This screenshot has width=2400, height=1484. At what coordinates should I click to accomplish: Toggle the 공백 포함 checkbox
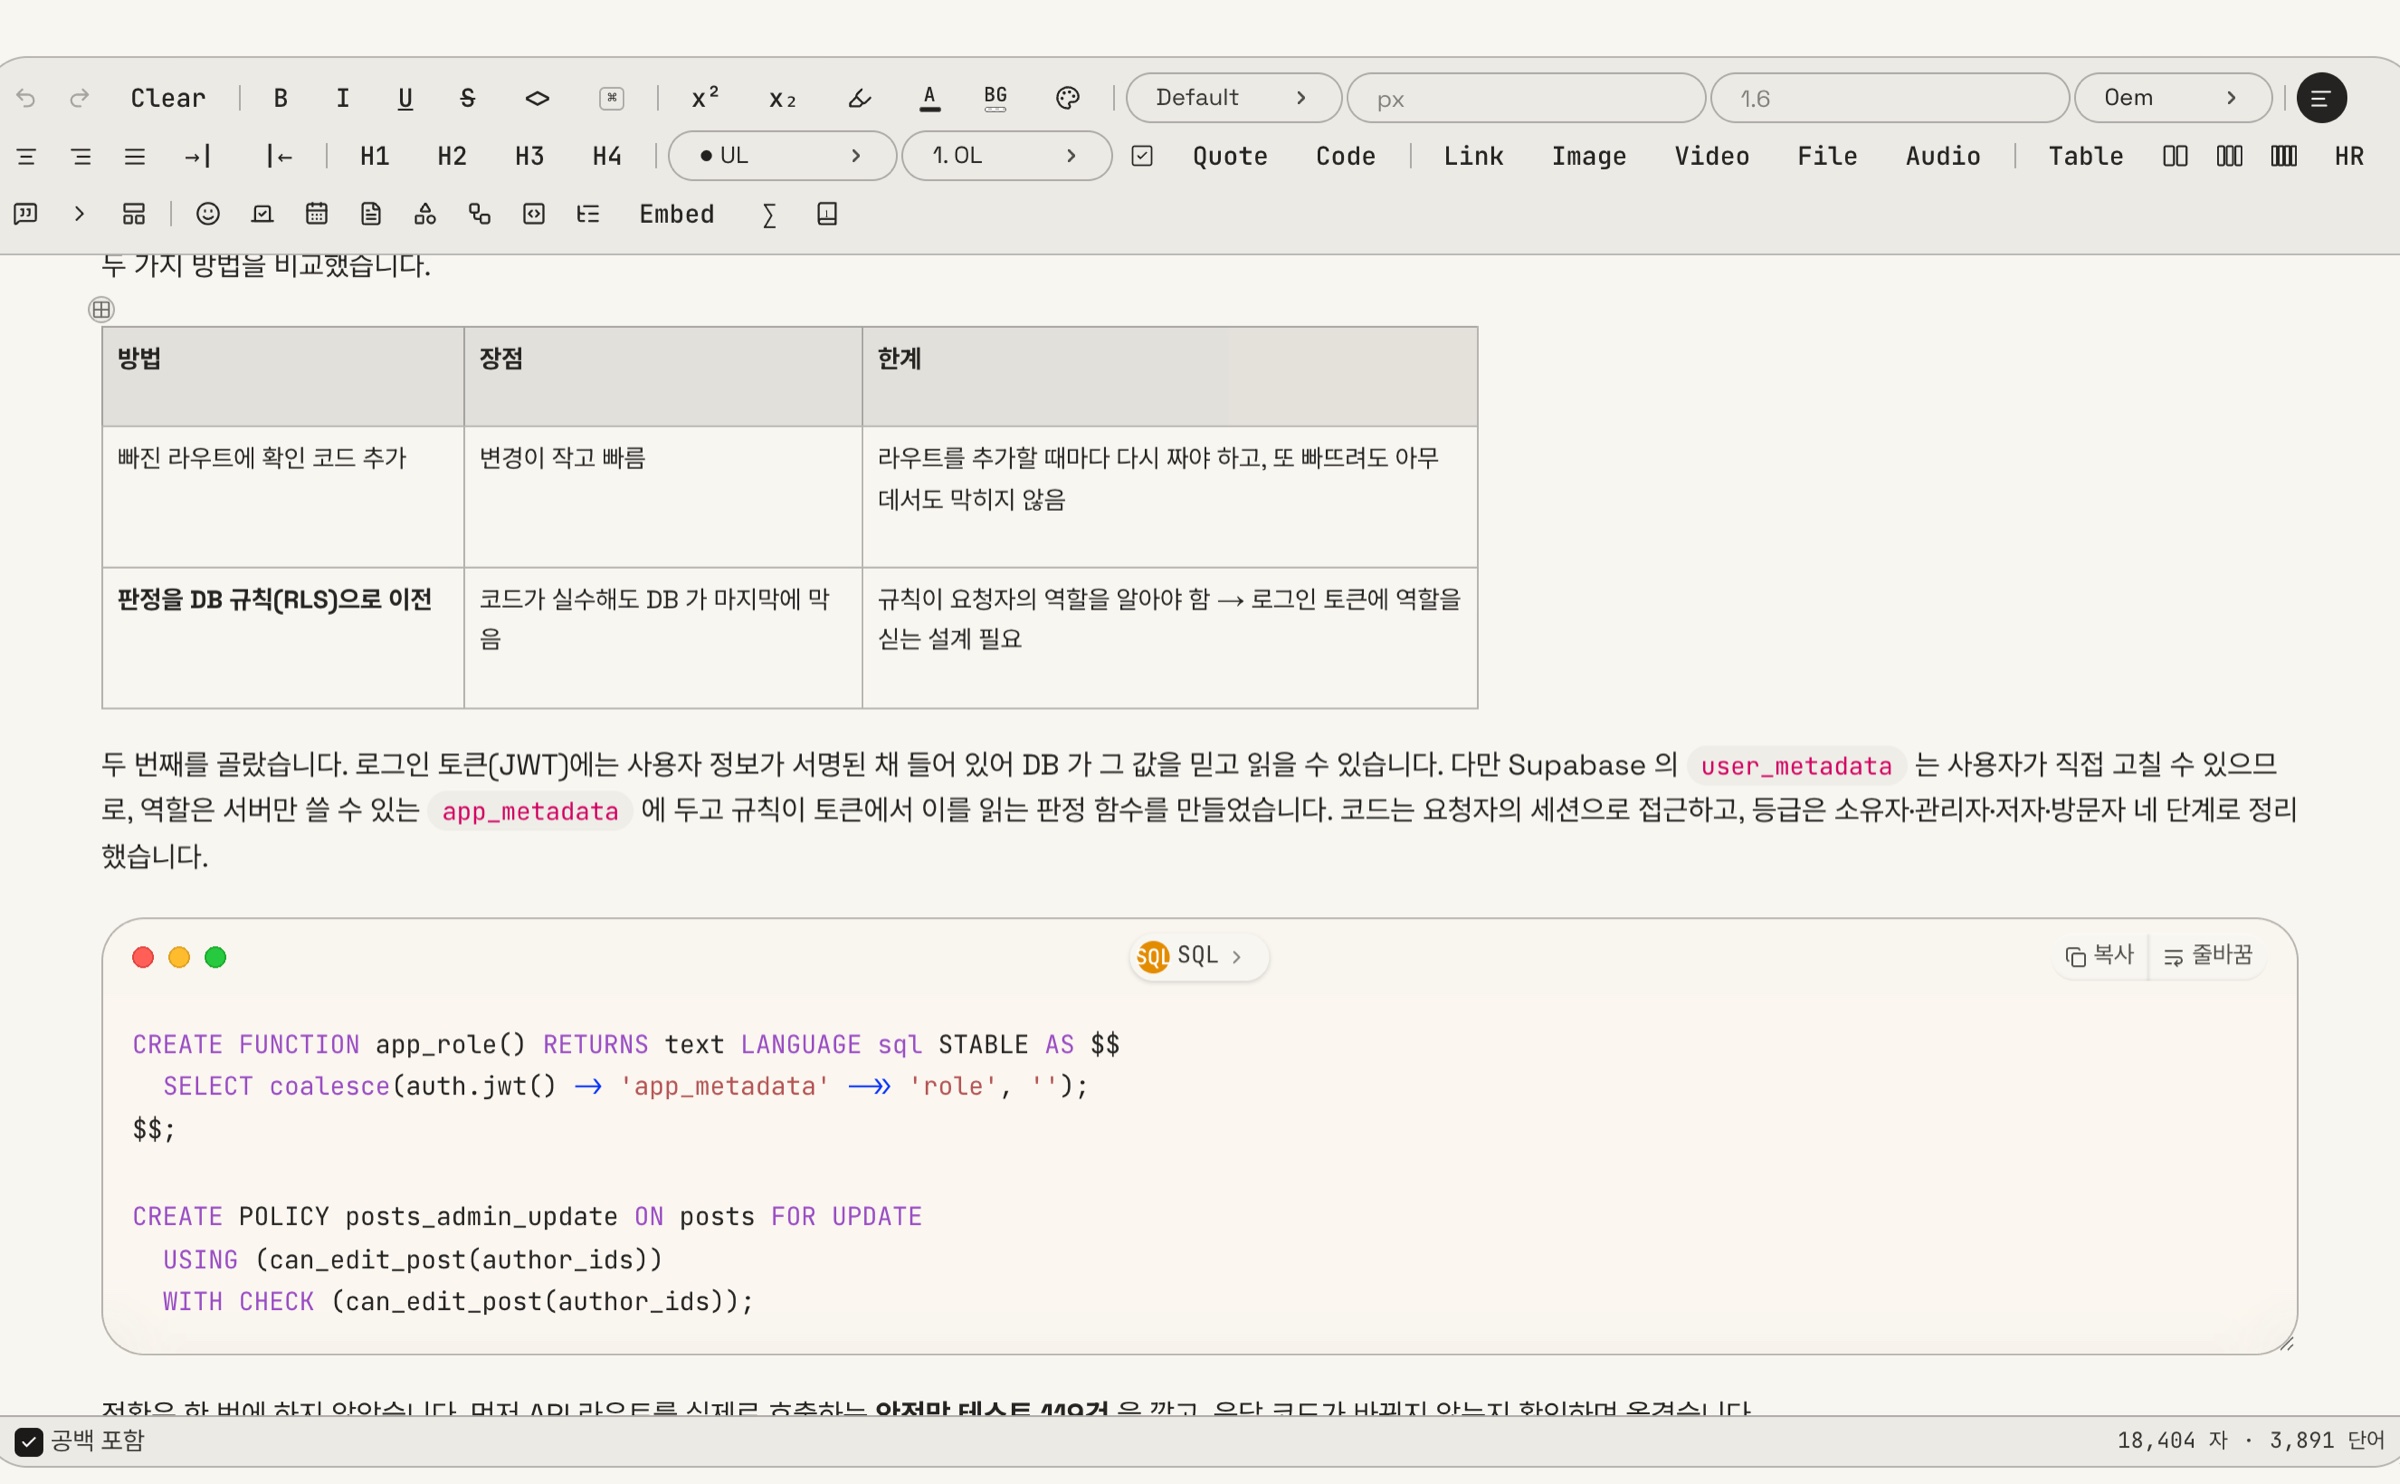[x=28, y=1441]
